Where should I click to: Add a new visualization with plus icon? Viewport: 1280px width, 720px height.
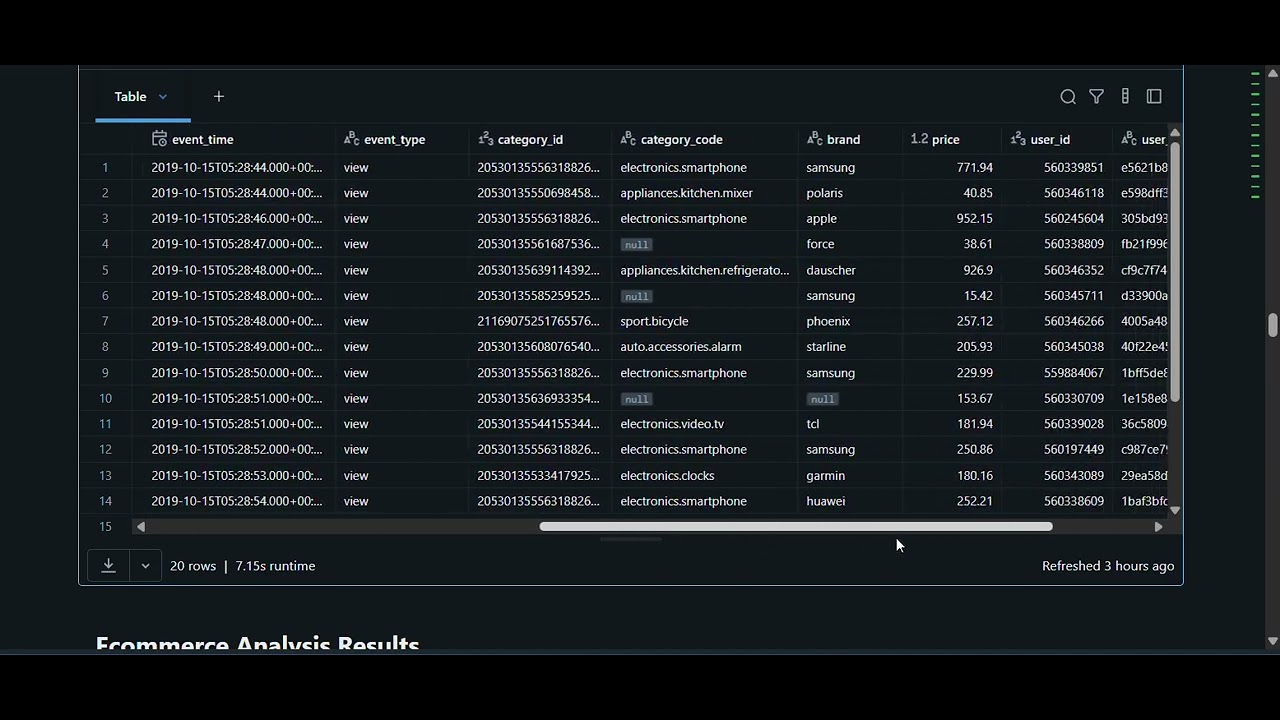click(x=219, y=97)
